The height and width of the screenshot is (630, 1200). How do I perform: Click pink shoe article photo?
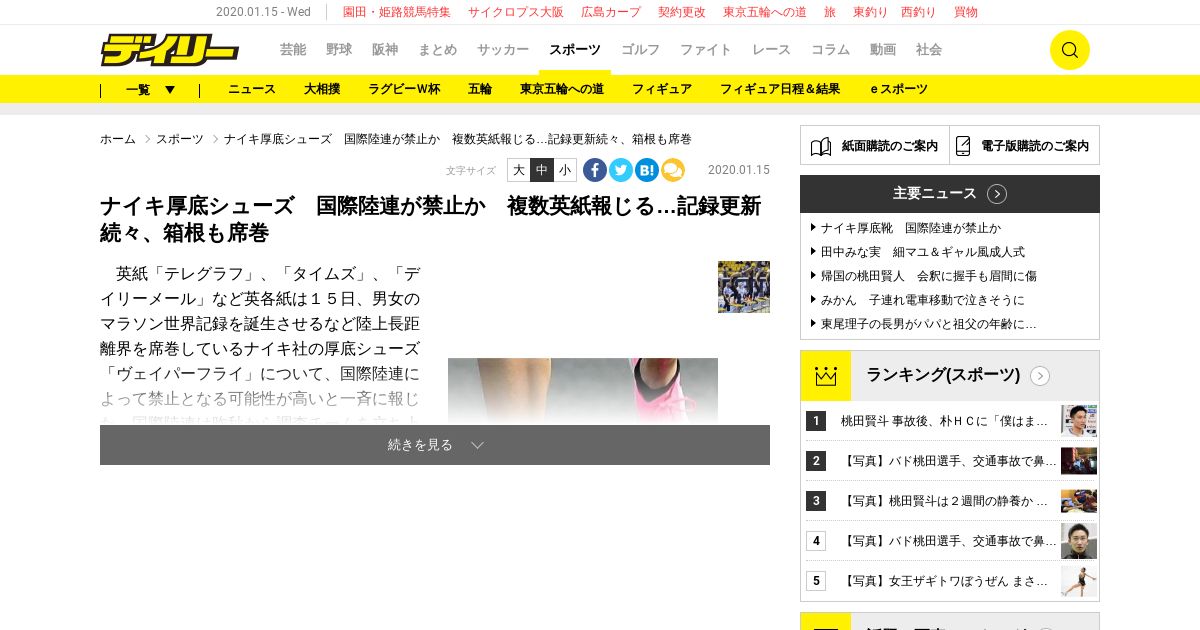point(583,392)
